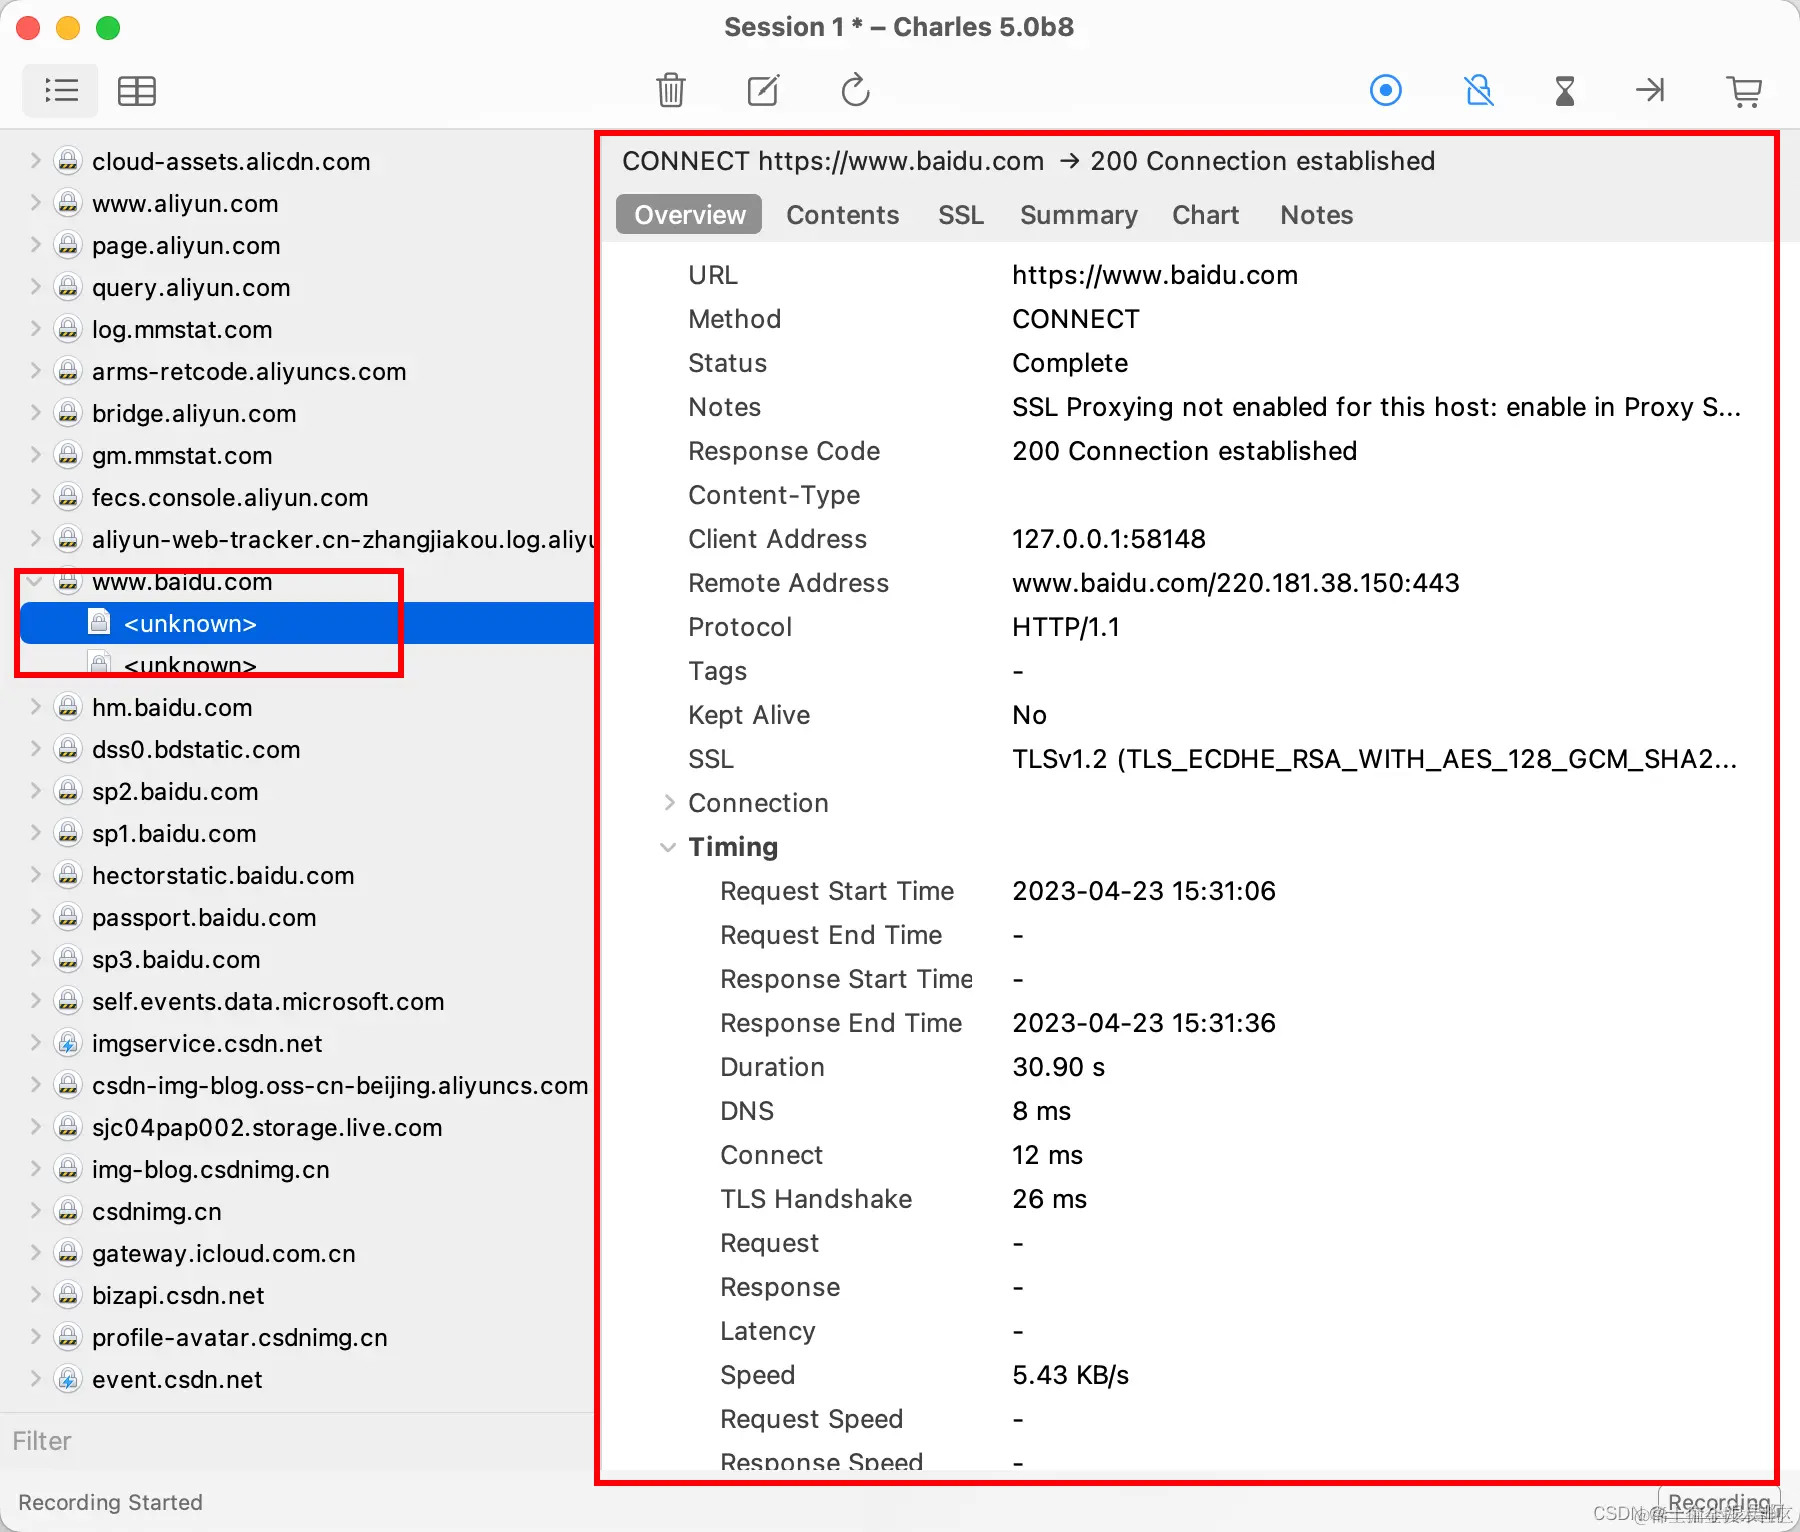The width and height of the screenshot is (1800, 1532).
Task: Open the Chart tab
Action: [1205, 215]
